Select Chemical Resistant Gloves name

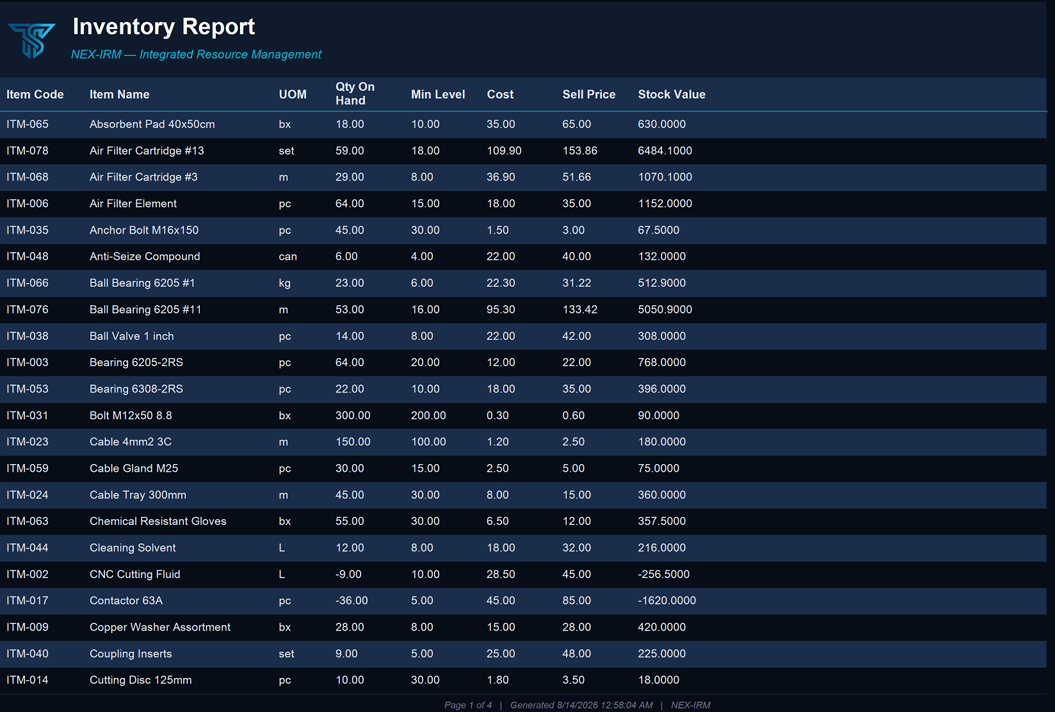(157, 522)
